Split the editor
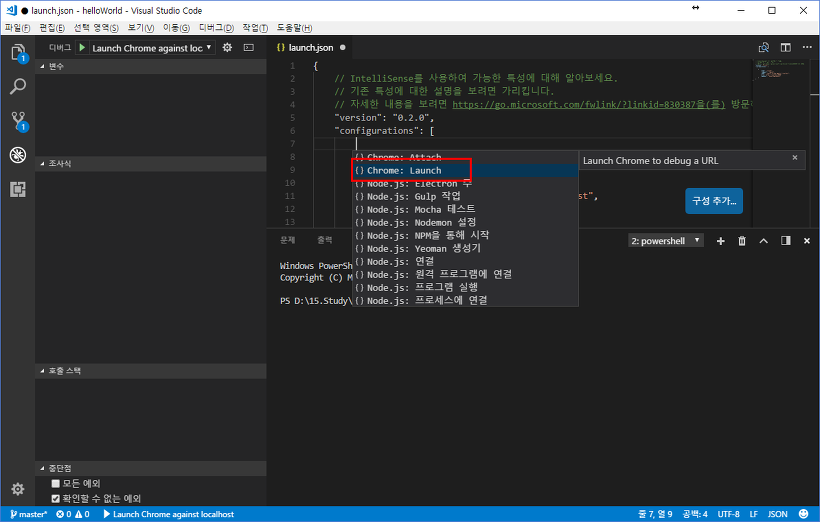 (x=785, y=48)
